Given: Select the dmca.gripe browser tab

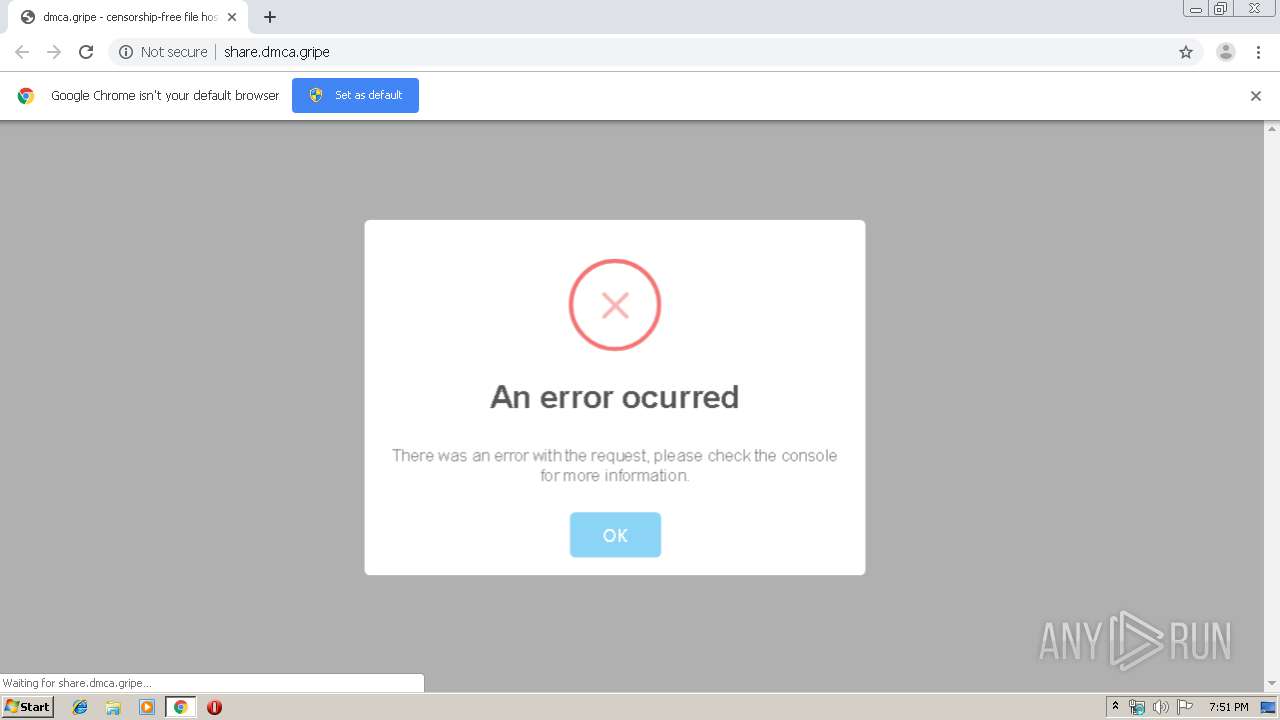Looking at the screenshot, I should [128, 17].
